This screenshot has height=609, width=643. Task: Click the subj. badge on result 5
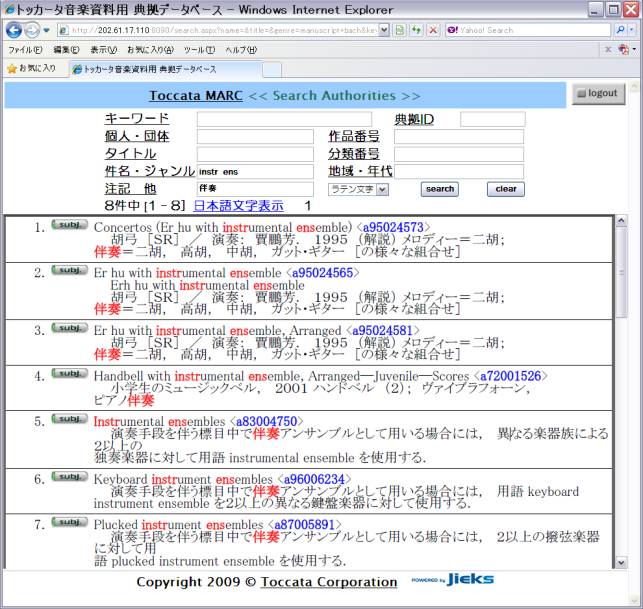point(69,419)
